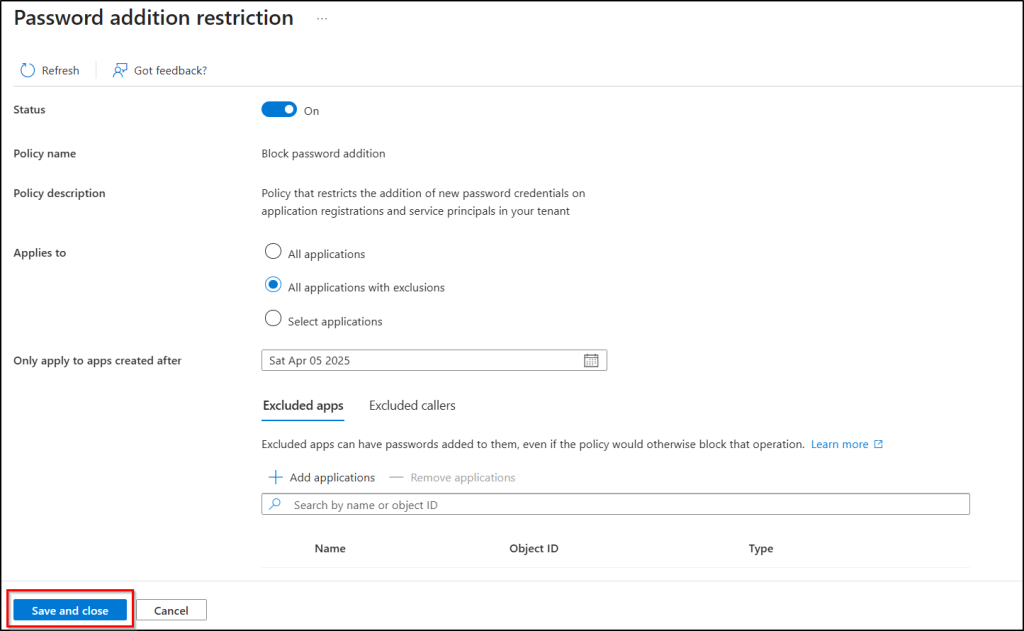Open the Excluded callers tab

click(412, 406)
